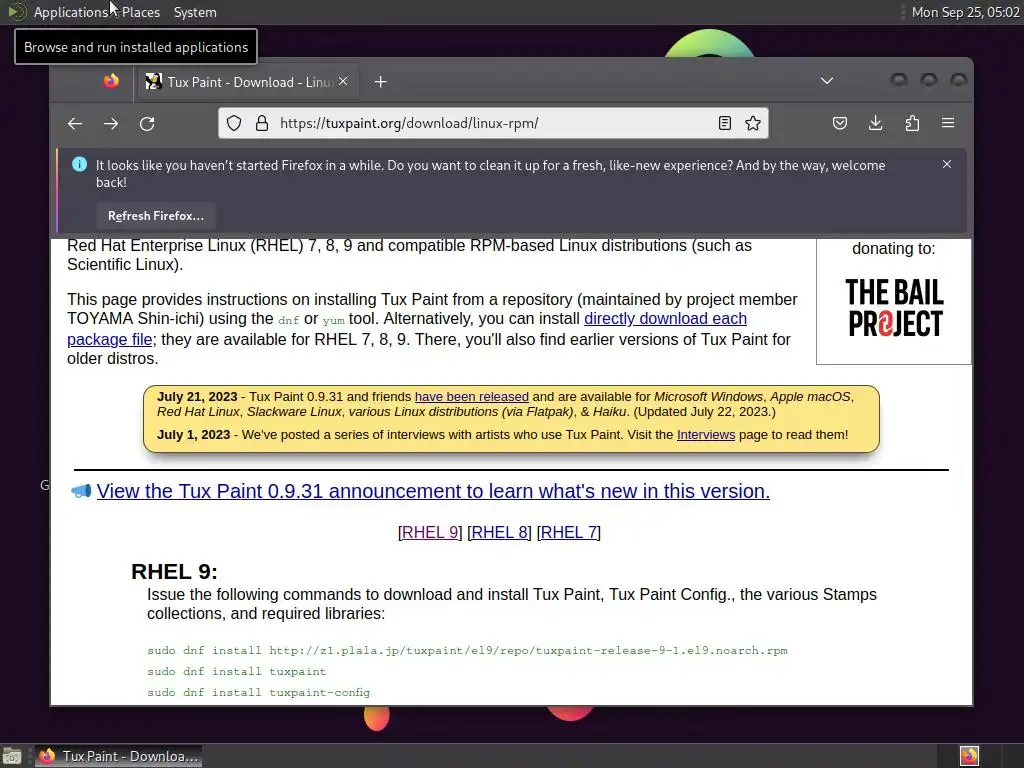The image size is (1024, 768).
Task: Reload the Tux Paint download page
Action: coord(147,123)
